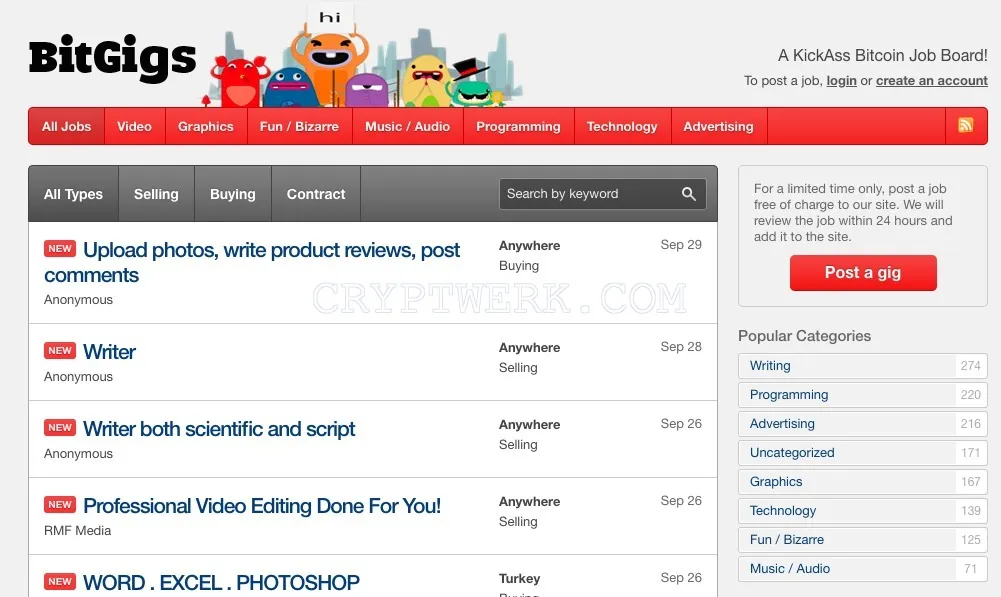
Task: Filter listings by Selling
Action: tap(156, 194)
